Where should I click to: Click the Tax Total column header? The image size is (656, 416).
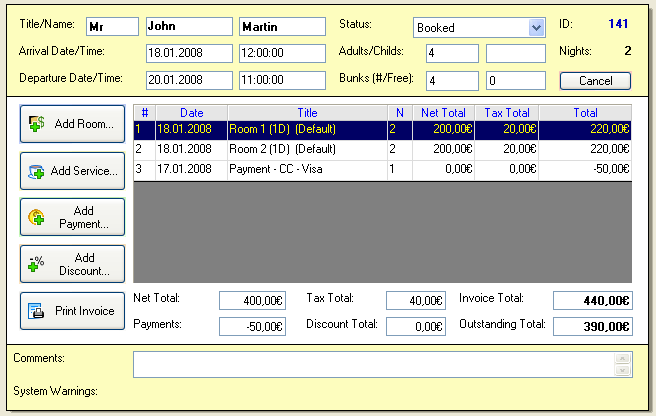point(507,113)
